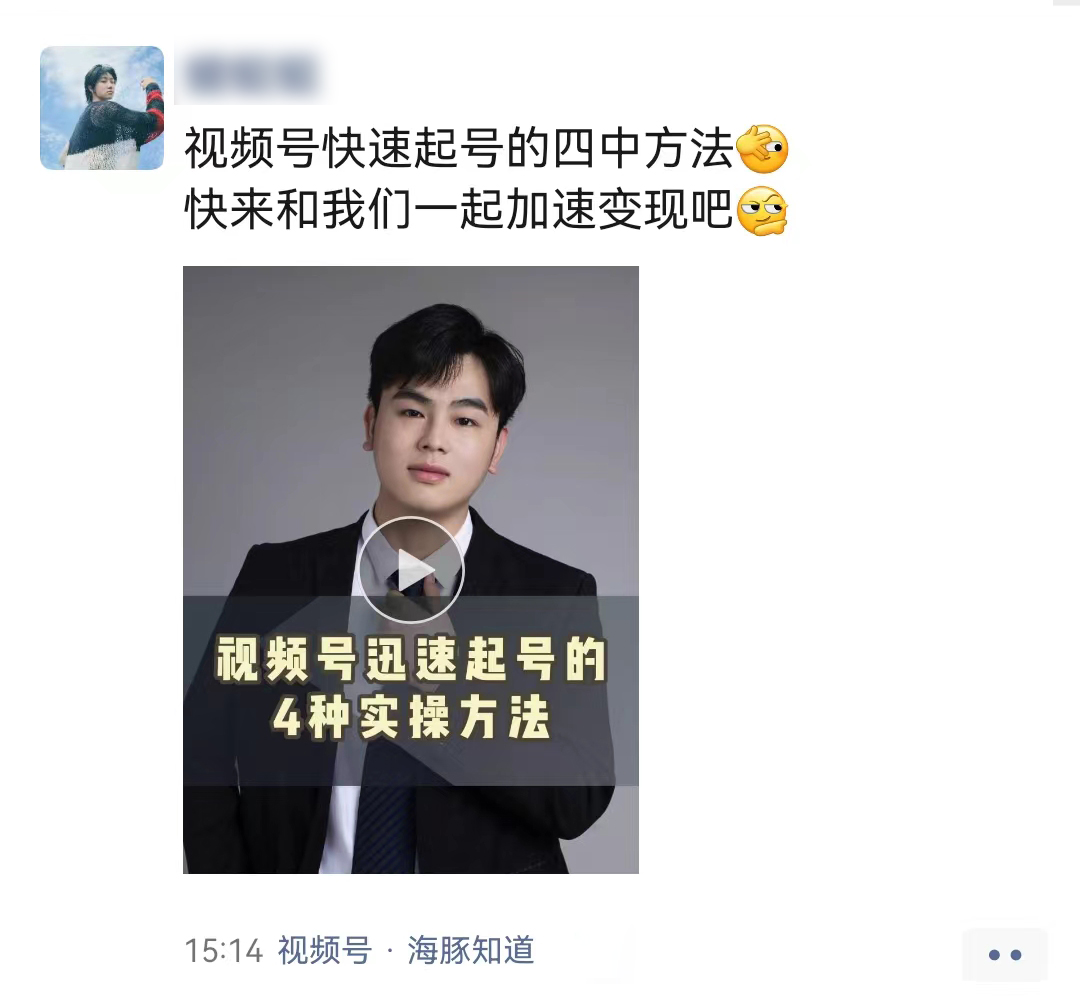Click the 15:14 timestamp

coord(224,951)
